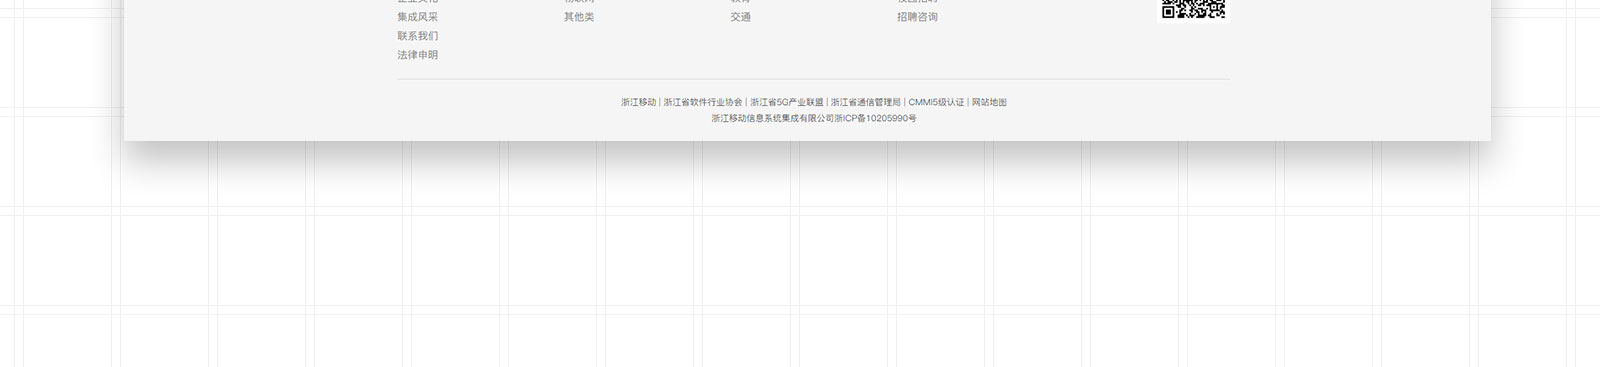Open the 联系我们 contact link

417,36
